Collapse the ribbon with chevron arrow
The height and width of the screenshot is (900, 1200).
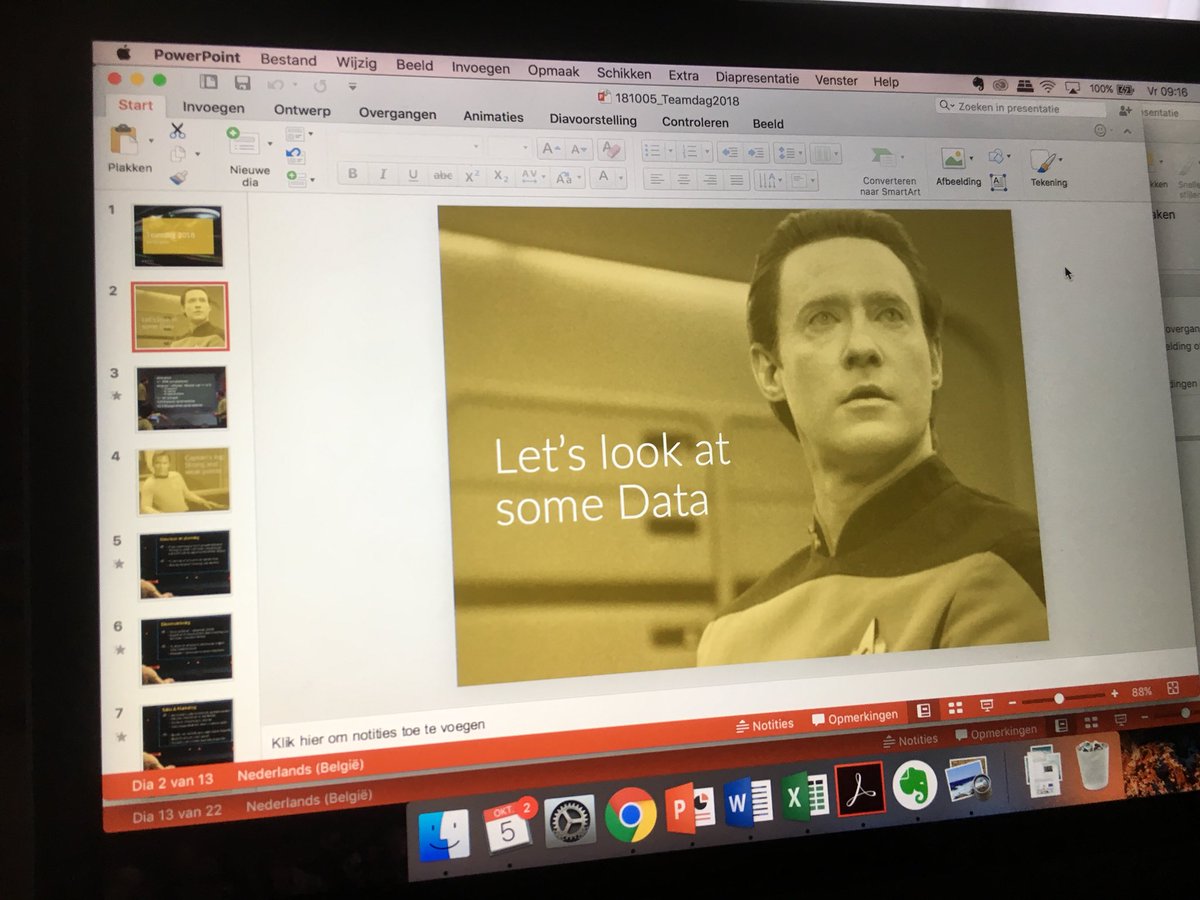pyautogui.click(x=1128, y=131)
